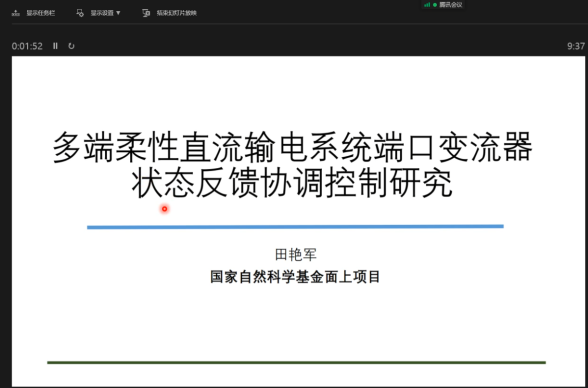Expand the 显示设置 dropdown arrow

point(118,13)
